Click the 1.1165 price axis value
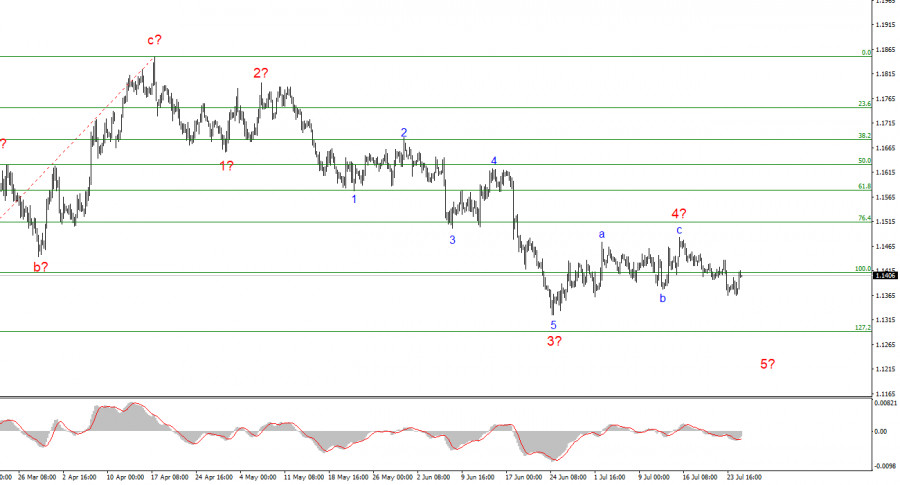900x485 pixels. (x=885, y=394)
